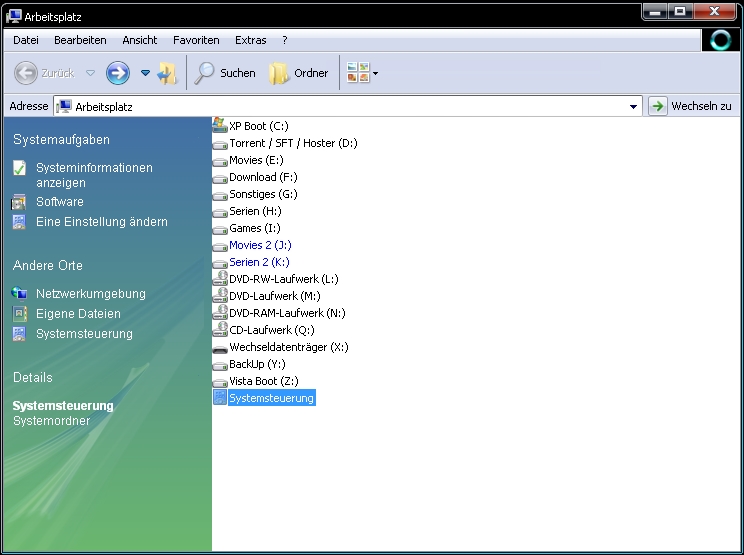Select the DVD-RW-Laufwerk (L:) disc icon
This screenshot has width=744, height=555.
click(x=220, y=278)
